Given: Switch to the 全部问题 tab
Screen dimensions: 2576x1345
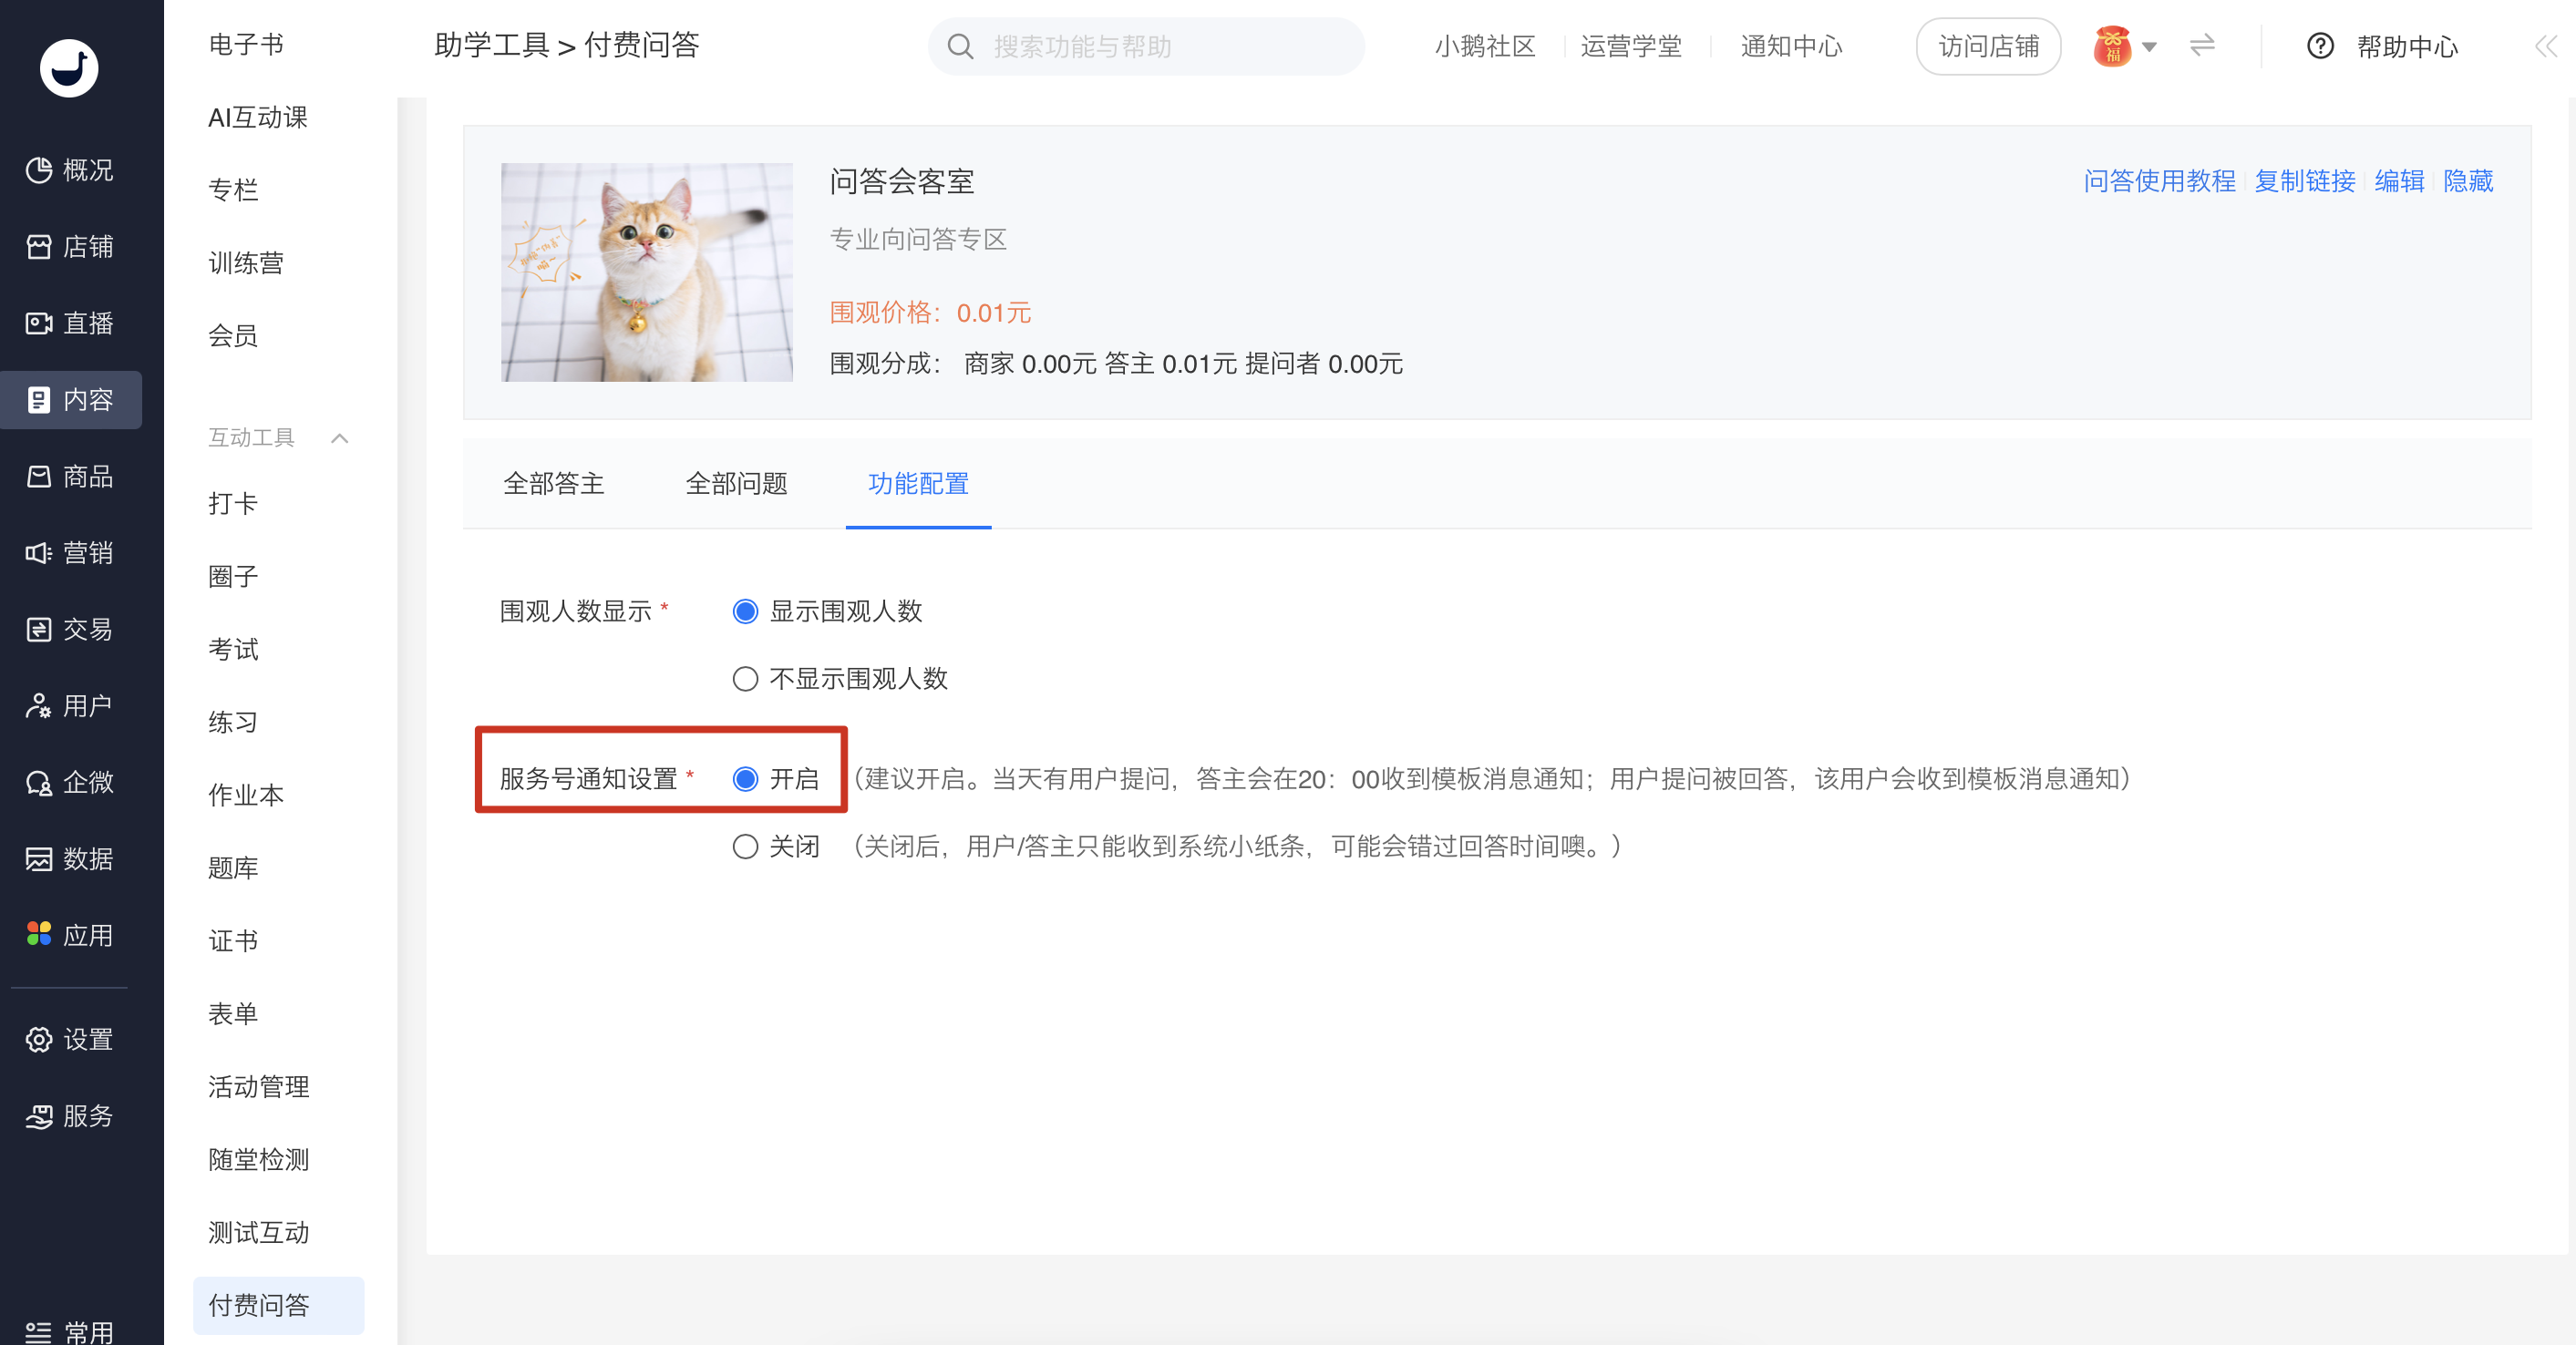Looking at the screenshot, I should tap(736, 484).
